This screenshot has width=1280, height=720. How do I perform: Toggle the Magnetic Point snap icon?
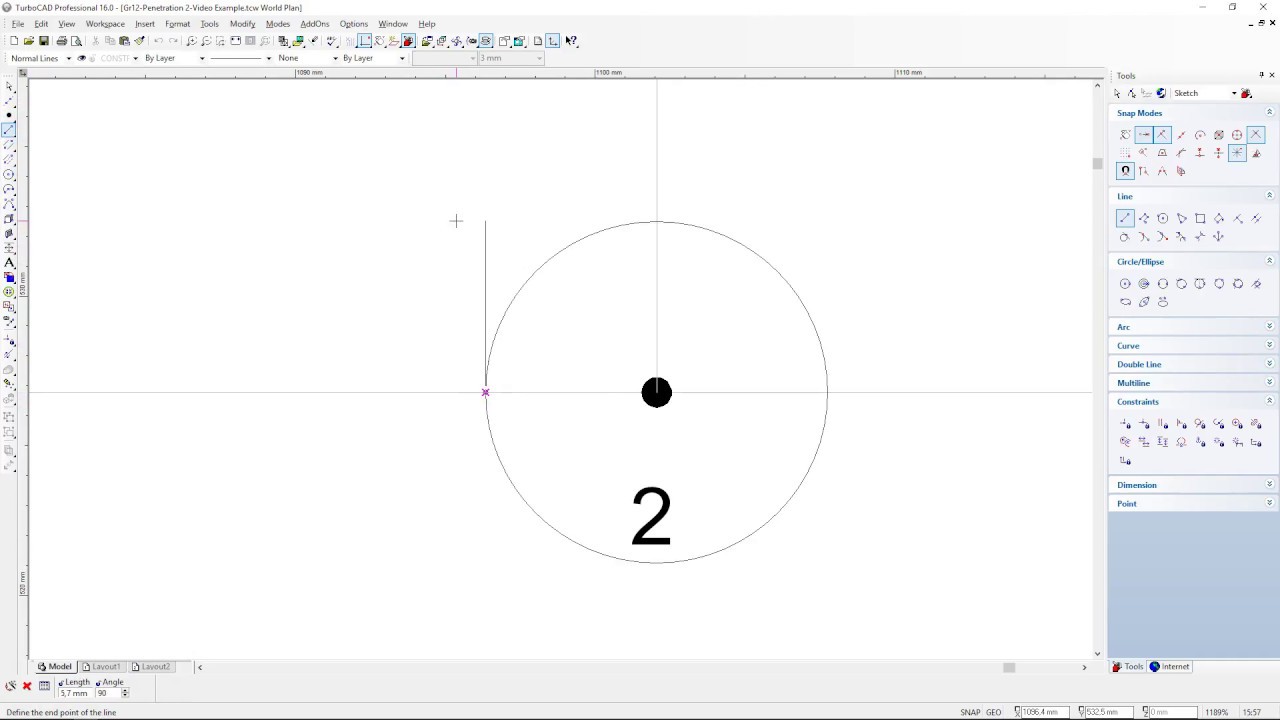[x=1125, y=171]
